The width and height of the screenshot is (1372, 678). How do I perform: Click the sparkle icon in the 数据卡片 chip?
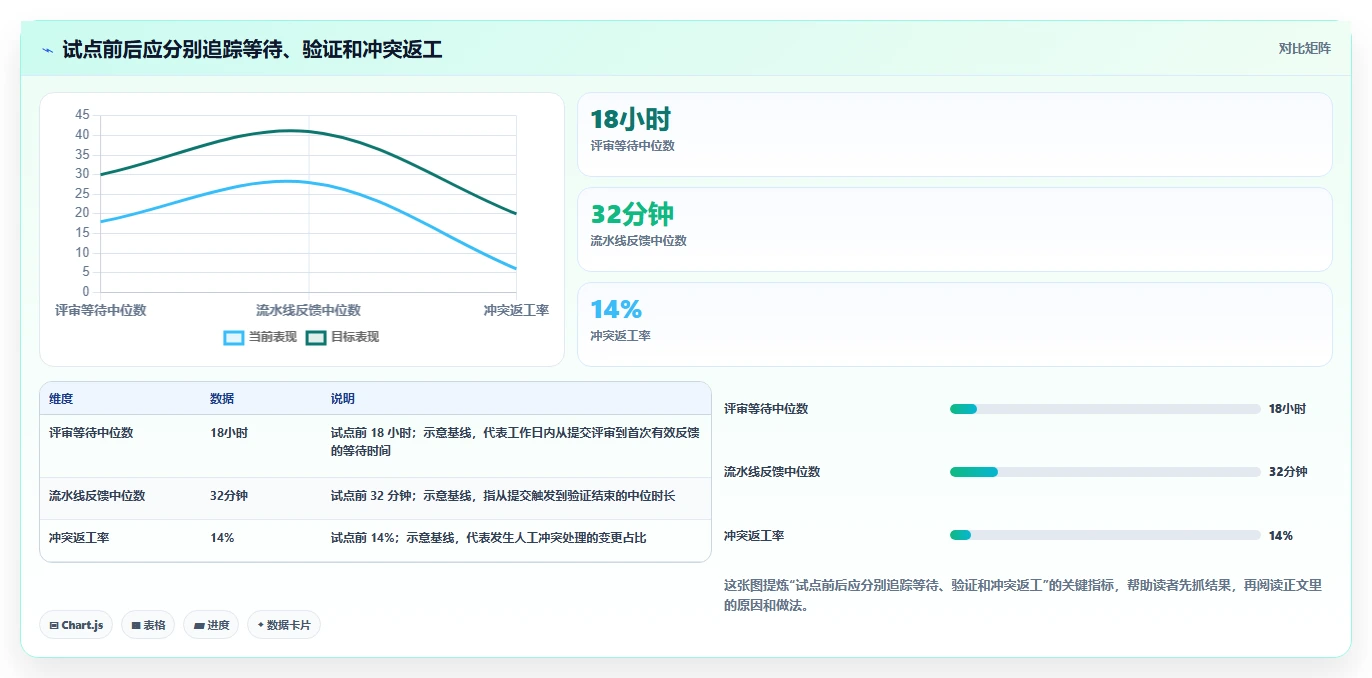click(260, 625)
